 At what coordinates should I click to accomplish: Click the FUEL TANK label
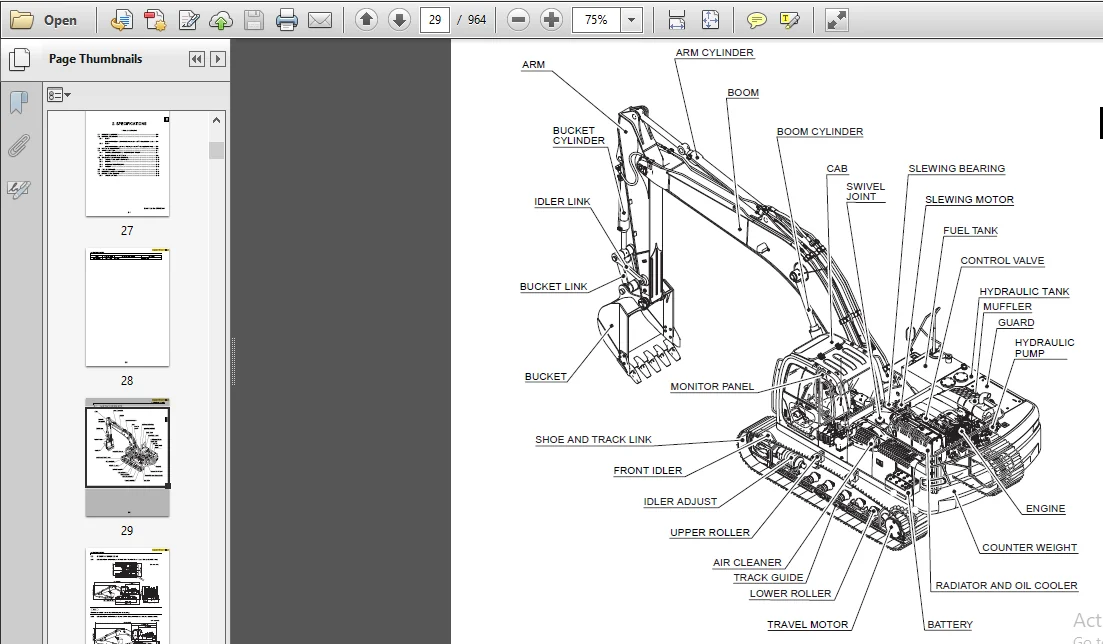coord(970,230)
